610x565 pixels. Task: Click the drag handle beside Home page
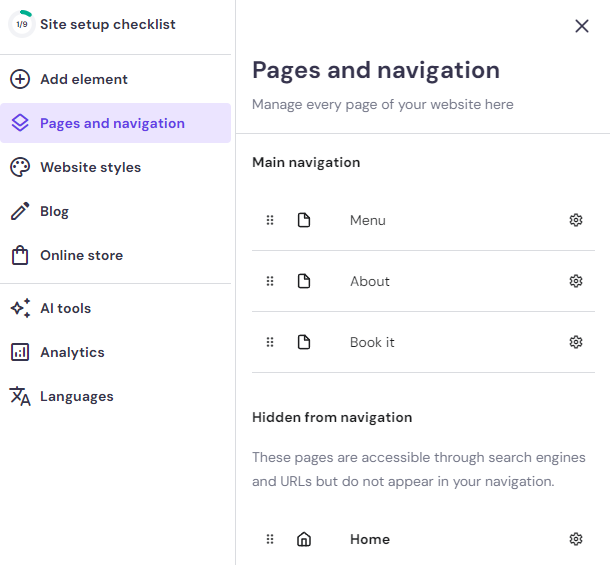[270, 539]
